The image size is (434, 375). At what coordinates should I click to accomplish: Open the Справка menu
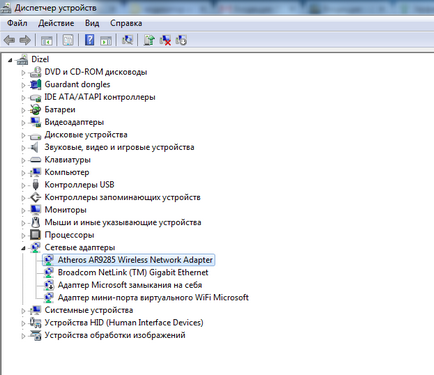click(x=126, y=23)
